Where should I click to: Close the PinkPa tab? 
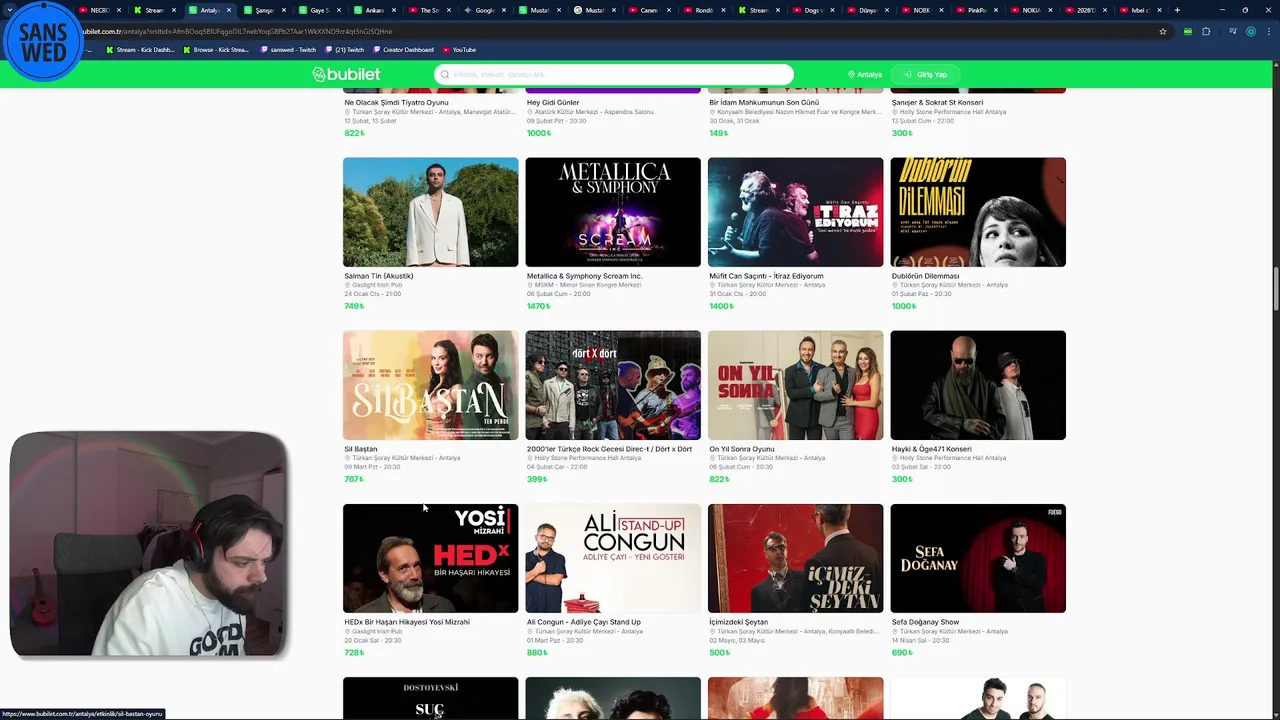click(996, 10)
